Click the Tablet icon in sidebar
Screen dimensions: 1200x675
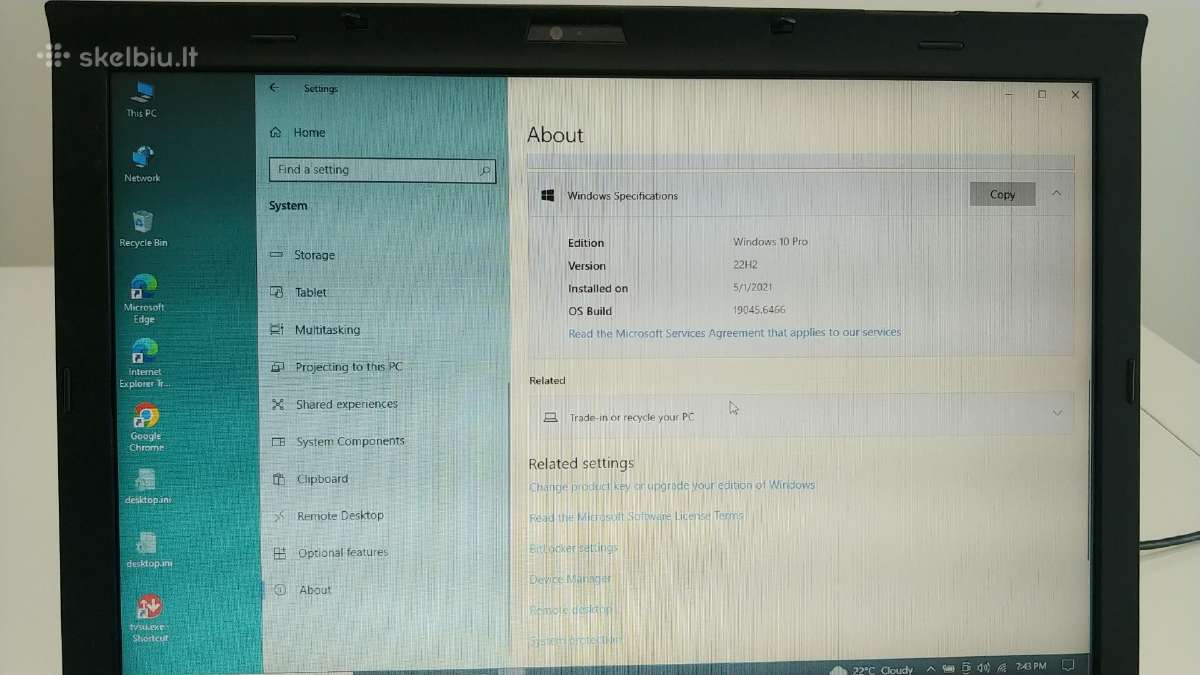(277, 292)
